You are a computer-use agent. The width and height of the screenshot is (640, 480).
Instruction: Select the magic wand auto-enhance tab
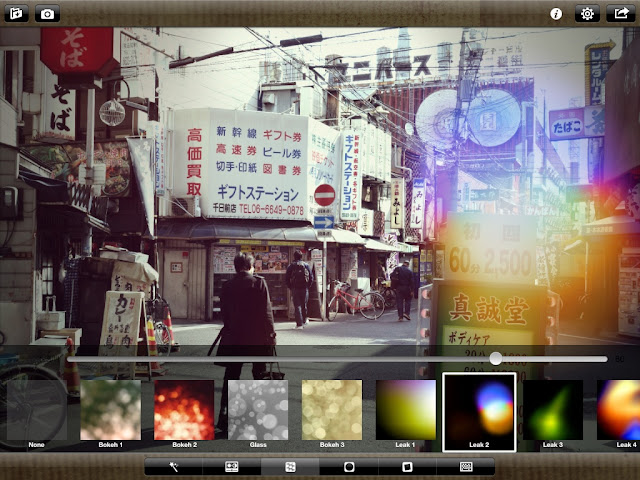coord(173,467)
